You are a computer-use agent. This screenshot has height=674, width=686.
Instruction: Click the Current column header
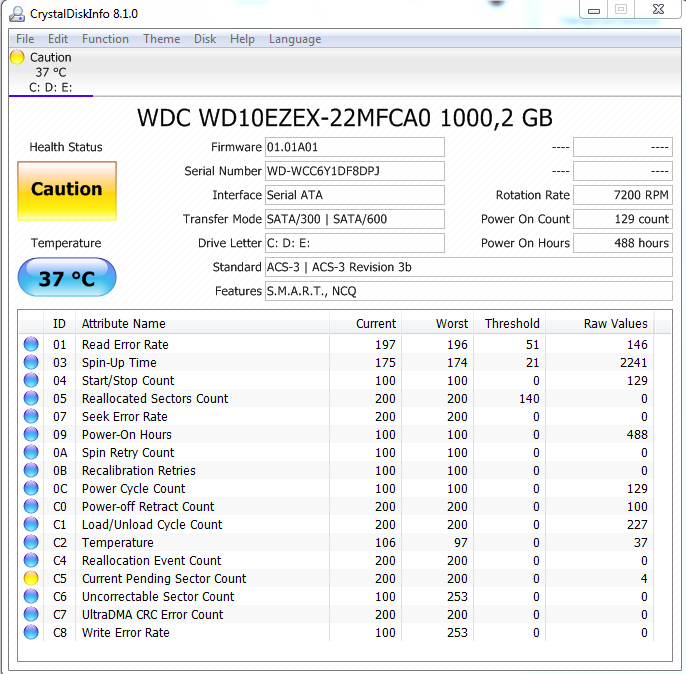pyautogui.click(x=365, y=324)
